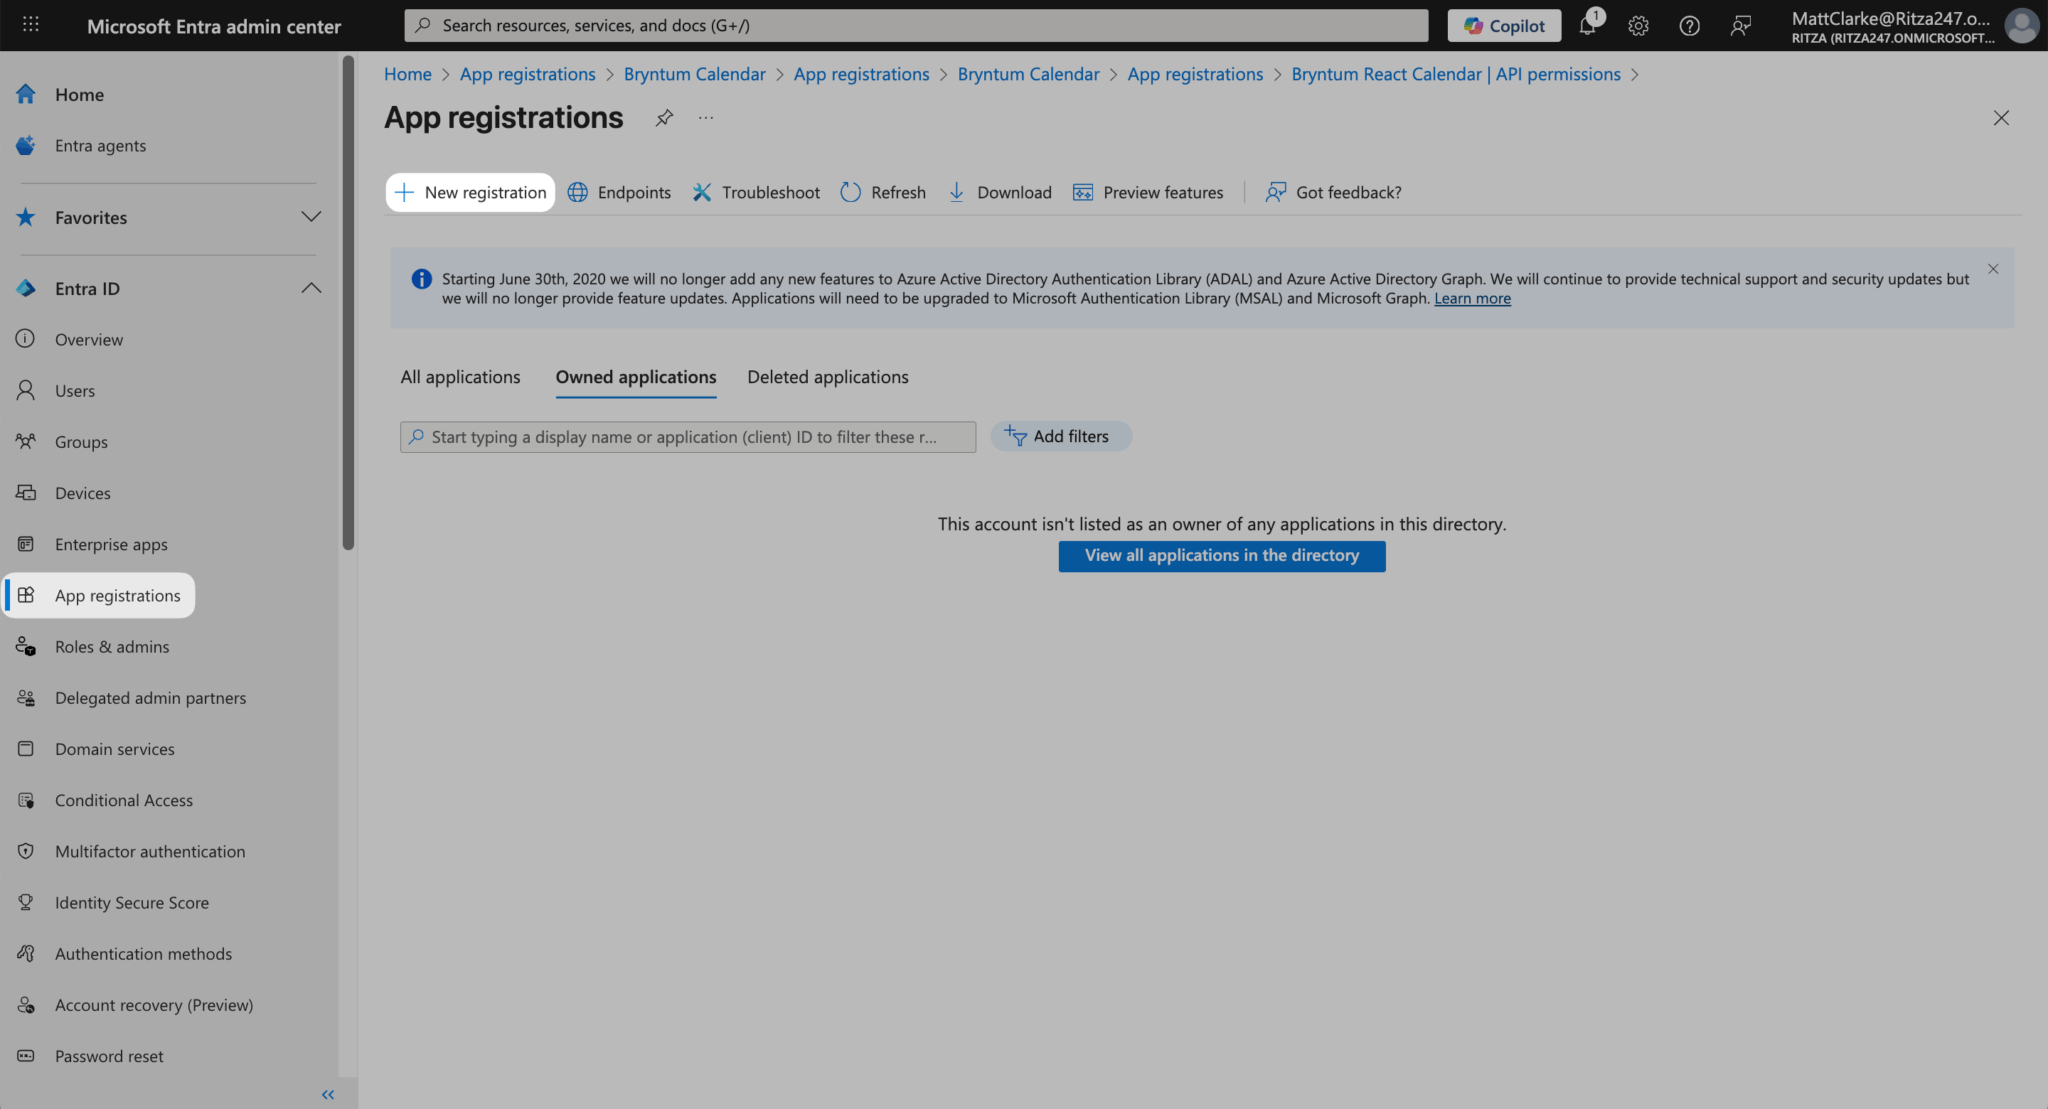Open portal settings gear icon

coord(1638,26)
